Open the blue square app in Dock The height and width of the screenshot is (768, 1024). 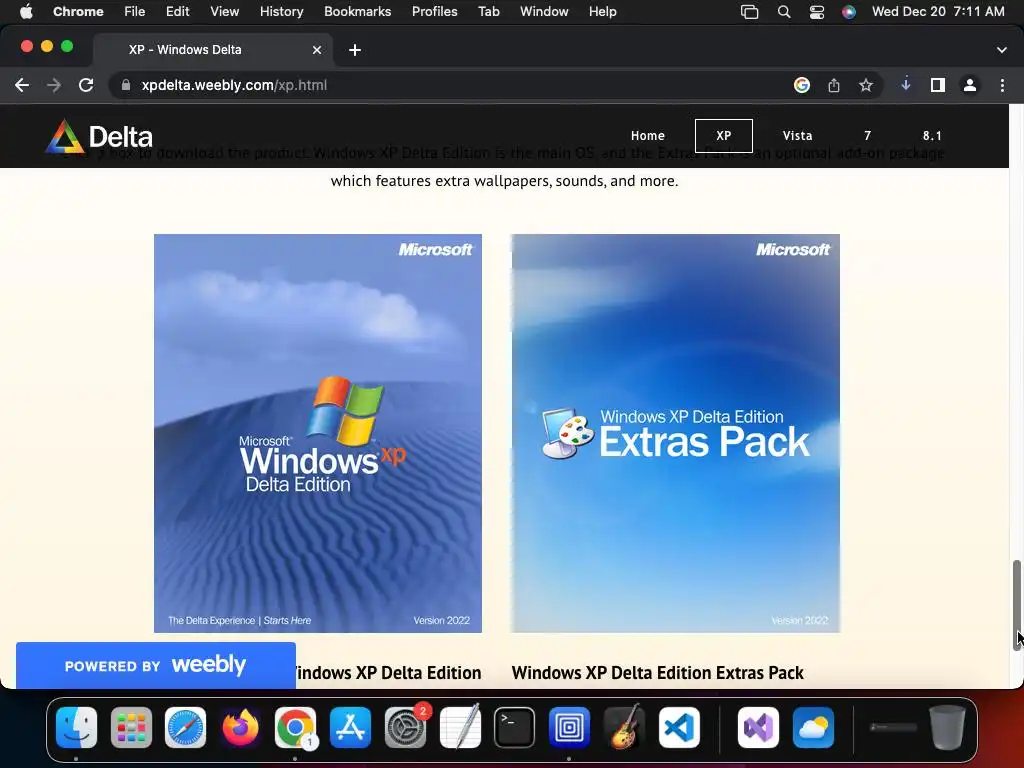569,727
